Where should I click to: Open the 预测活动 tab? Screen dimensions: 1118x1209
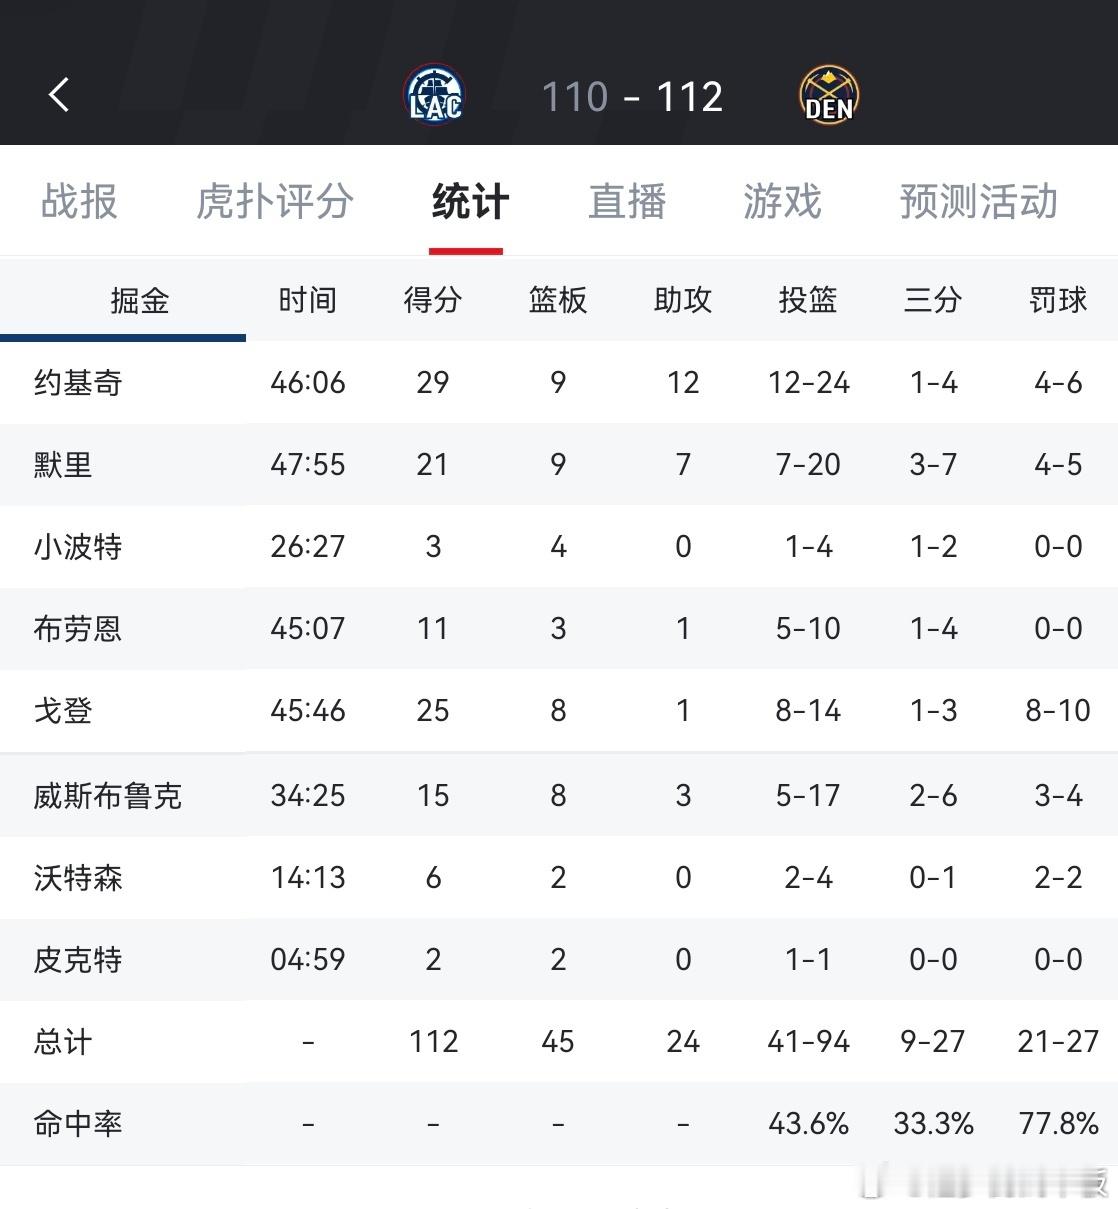[978, 201]
